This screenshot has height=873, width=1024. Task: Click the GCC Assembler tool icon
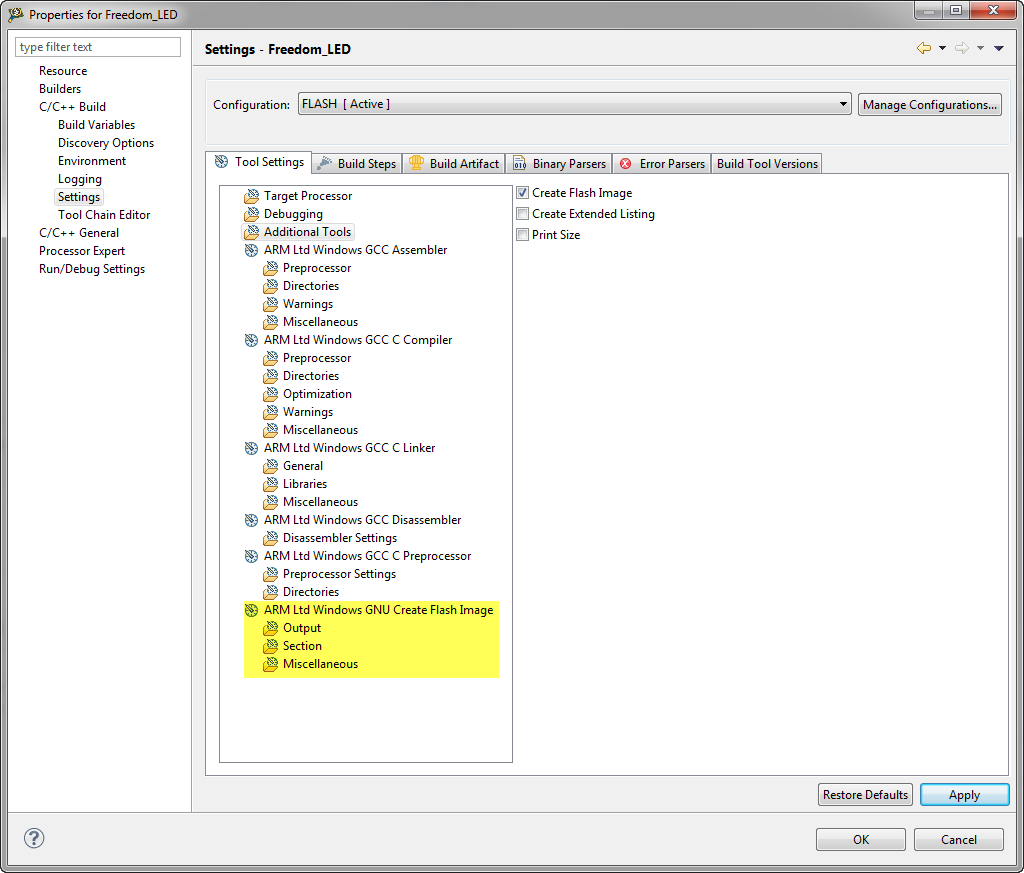point(251,250)
